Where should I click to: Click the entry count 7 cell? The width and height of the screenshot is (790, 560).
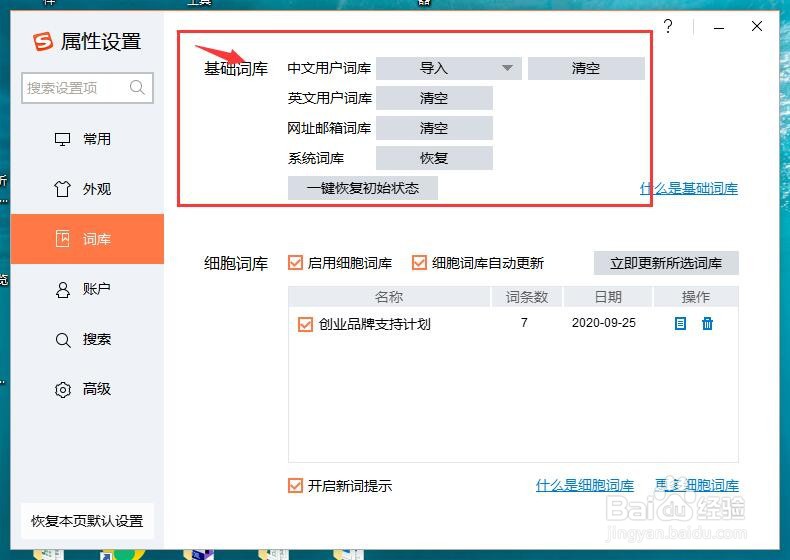pyautogui.click(x=524, y=323)
